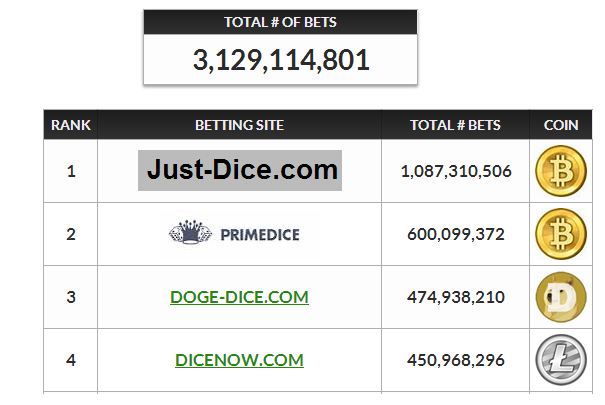The width and height of the screenshot is (605, 405).
Task: Click rank number 1 cell
Action: pos(71,171)
